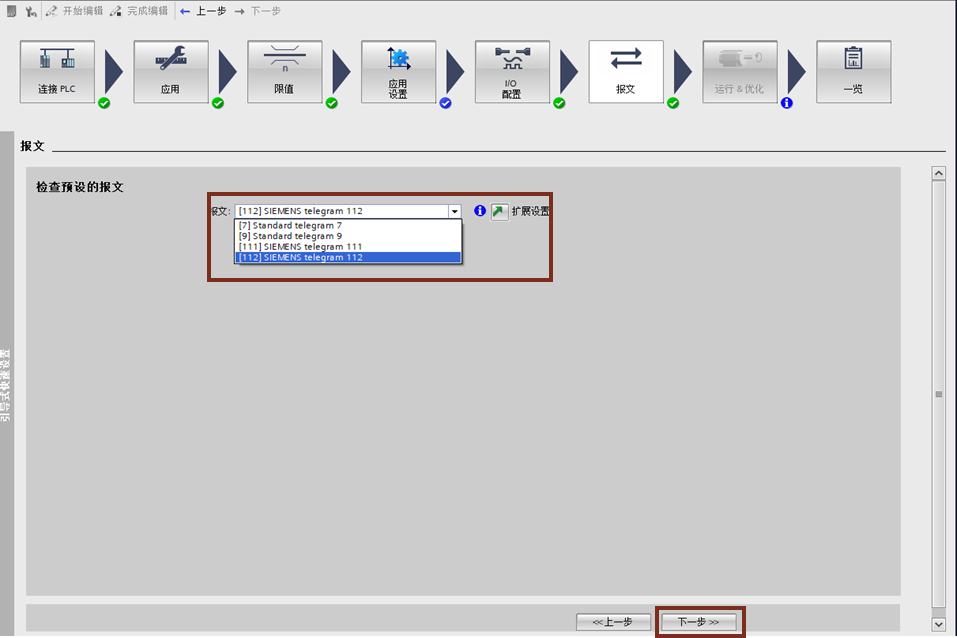Choose [9] Standard telegram 9
The image size is (957, 638).
[347, 236]
